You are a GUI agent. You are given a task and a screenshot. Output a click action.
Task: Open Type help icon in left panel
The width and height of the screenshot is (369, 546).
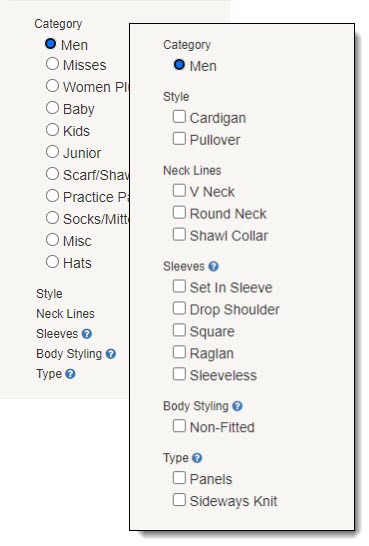[x=70, y=374]
